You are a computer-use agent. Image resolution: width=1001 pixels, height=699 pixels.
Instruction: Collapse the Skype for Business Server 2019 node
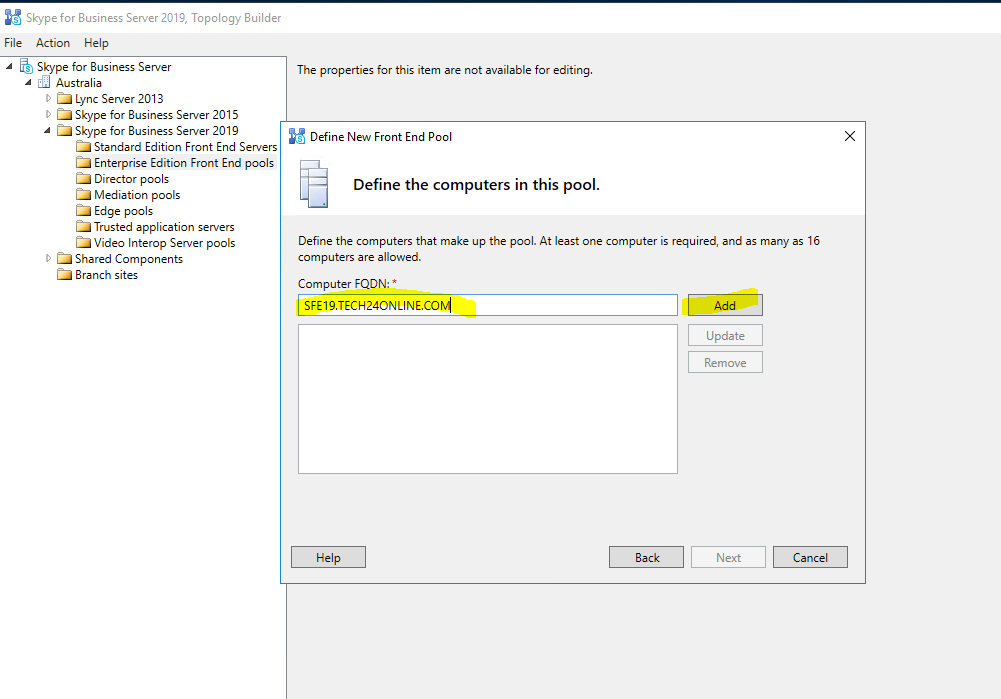click(x=48, y=131)
